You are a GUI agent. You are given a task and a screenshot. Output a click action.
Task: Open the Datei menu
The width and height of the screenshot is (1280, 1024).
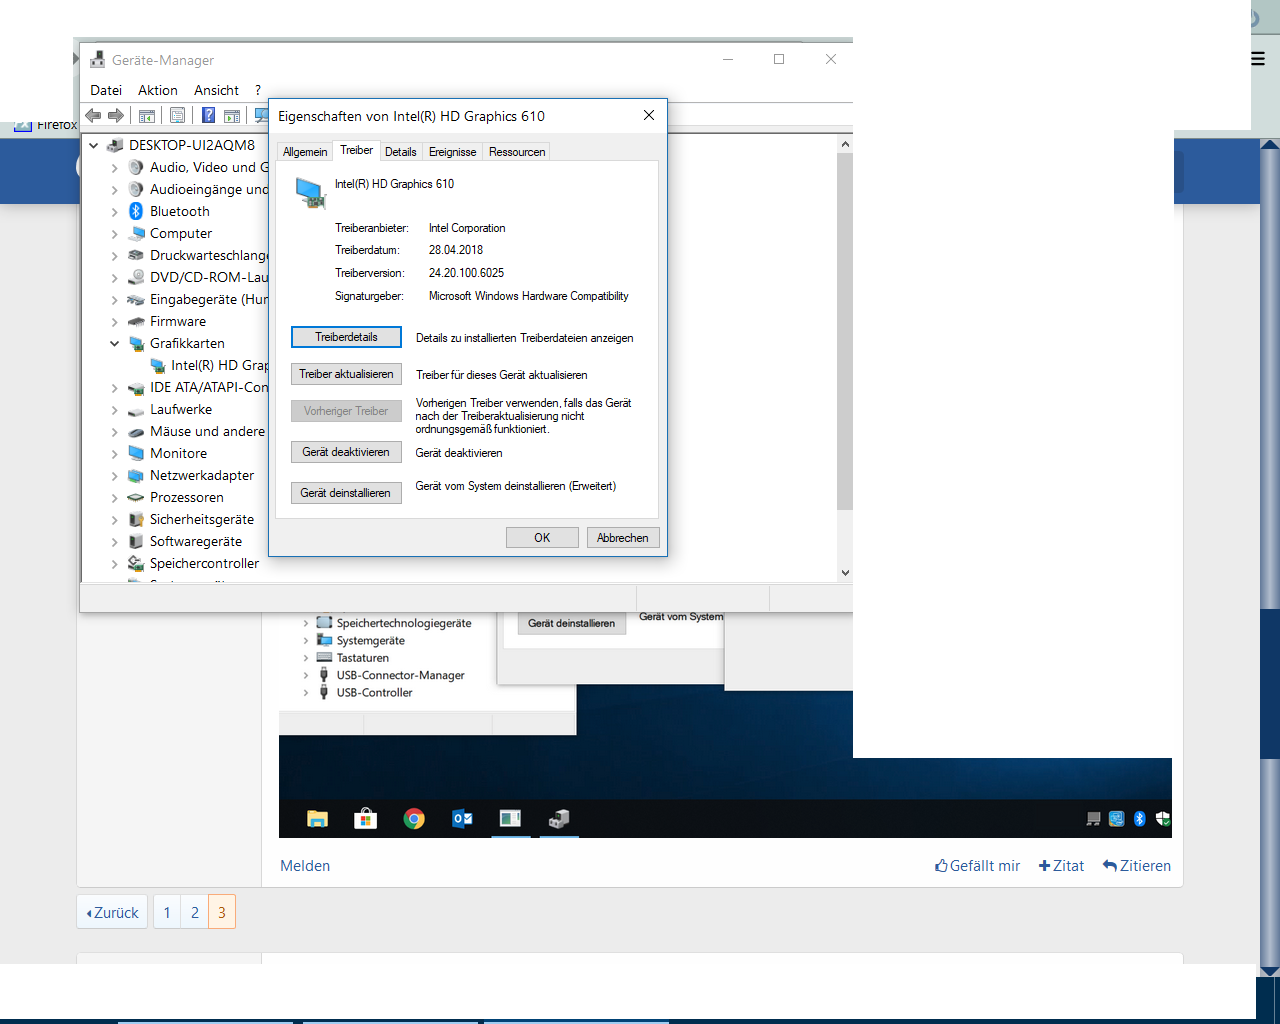point(106,90)
